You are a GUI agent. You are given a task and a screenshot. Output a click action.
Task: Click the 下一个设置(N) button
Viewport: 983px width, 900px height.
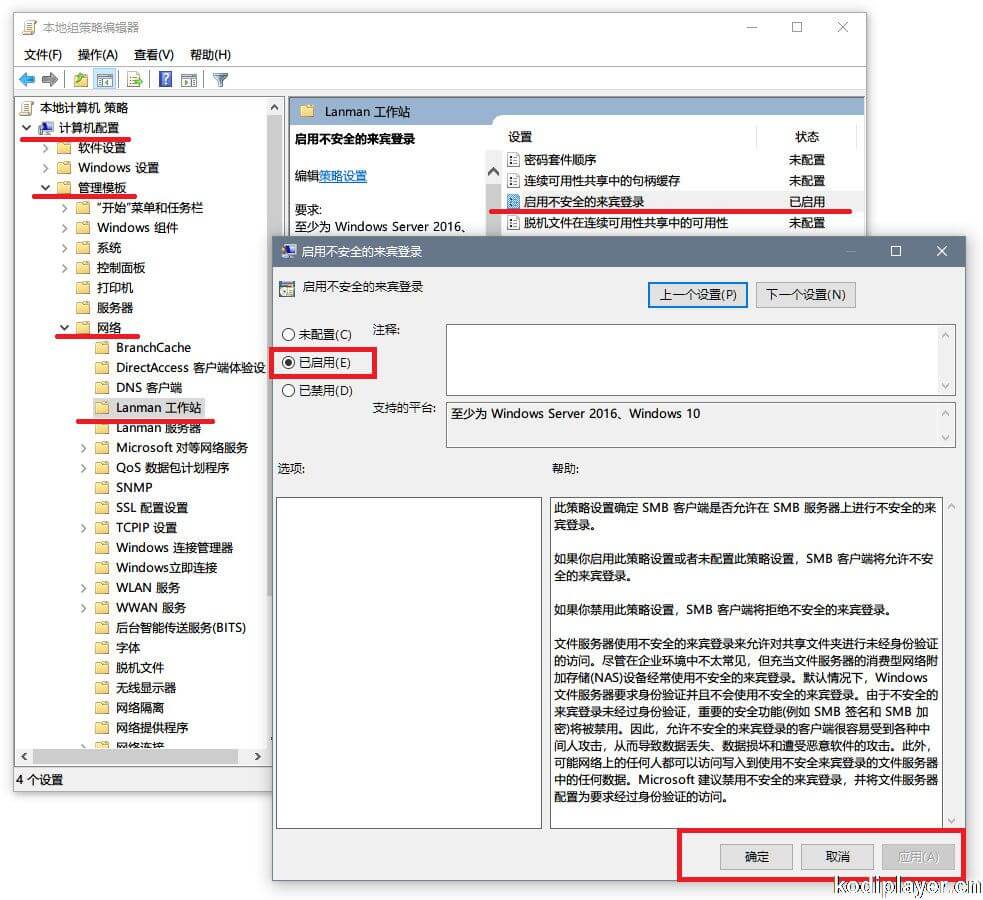(806, 294)
